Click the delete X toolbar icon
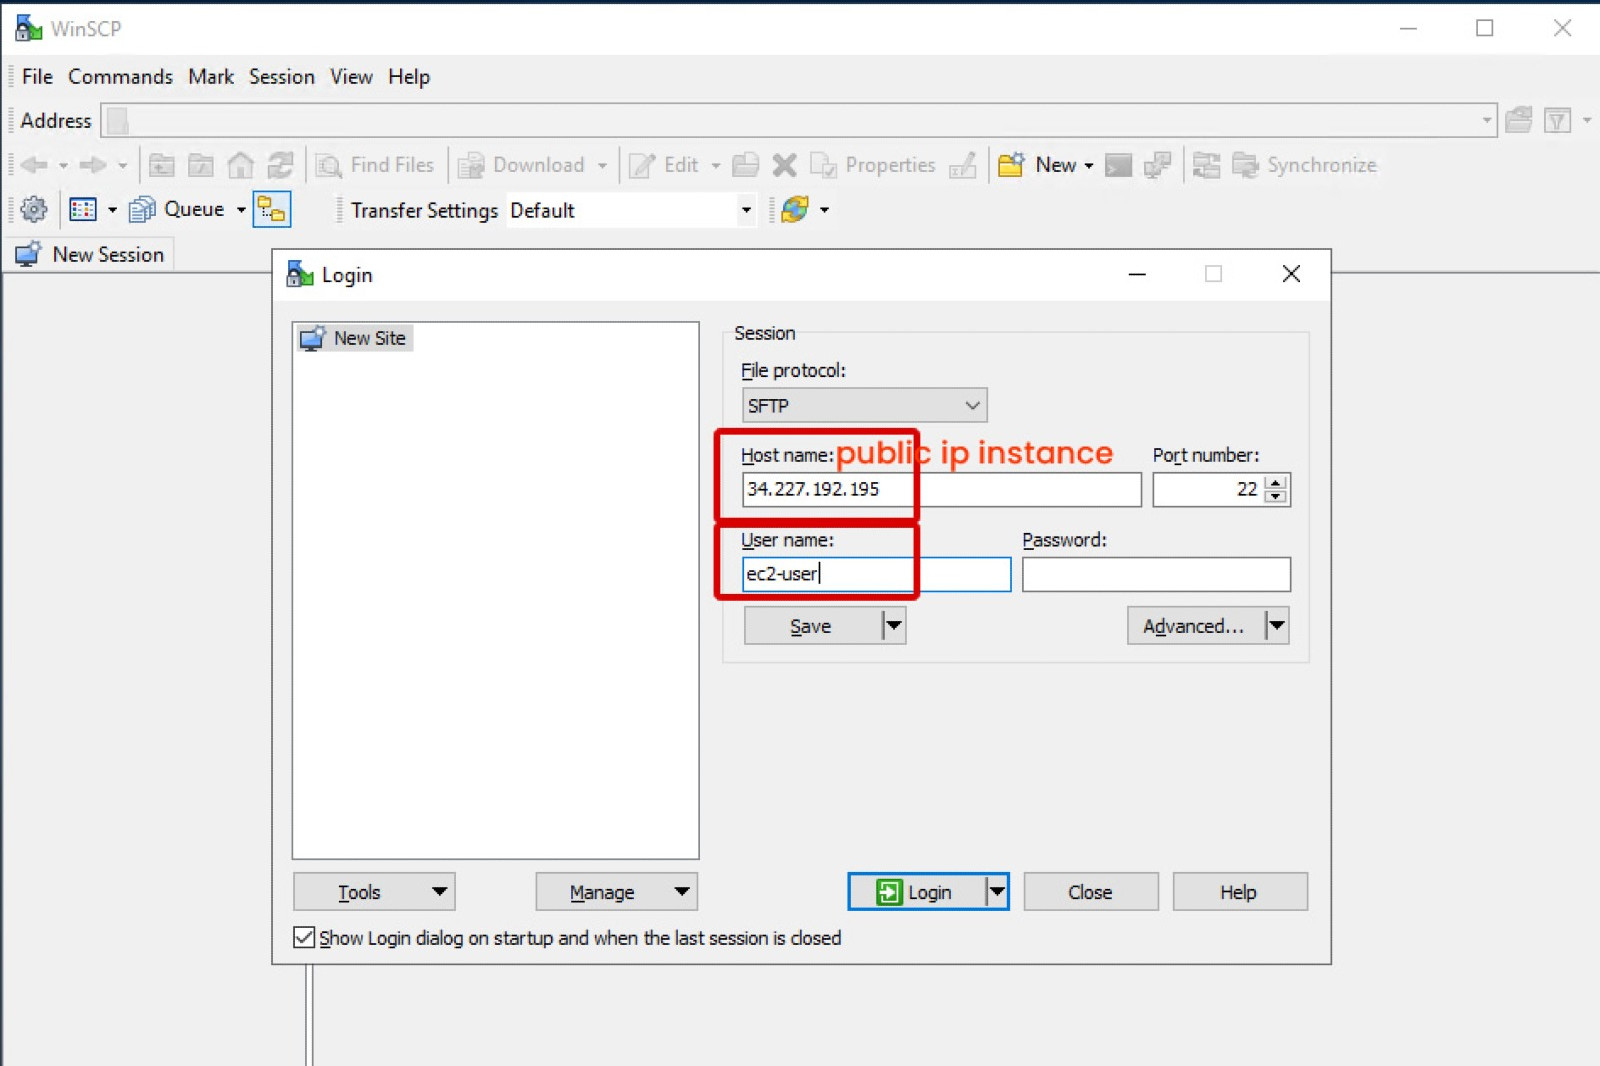This screenshot has height=1066, width=1600. pos(785,165)
